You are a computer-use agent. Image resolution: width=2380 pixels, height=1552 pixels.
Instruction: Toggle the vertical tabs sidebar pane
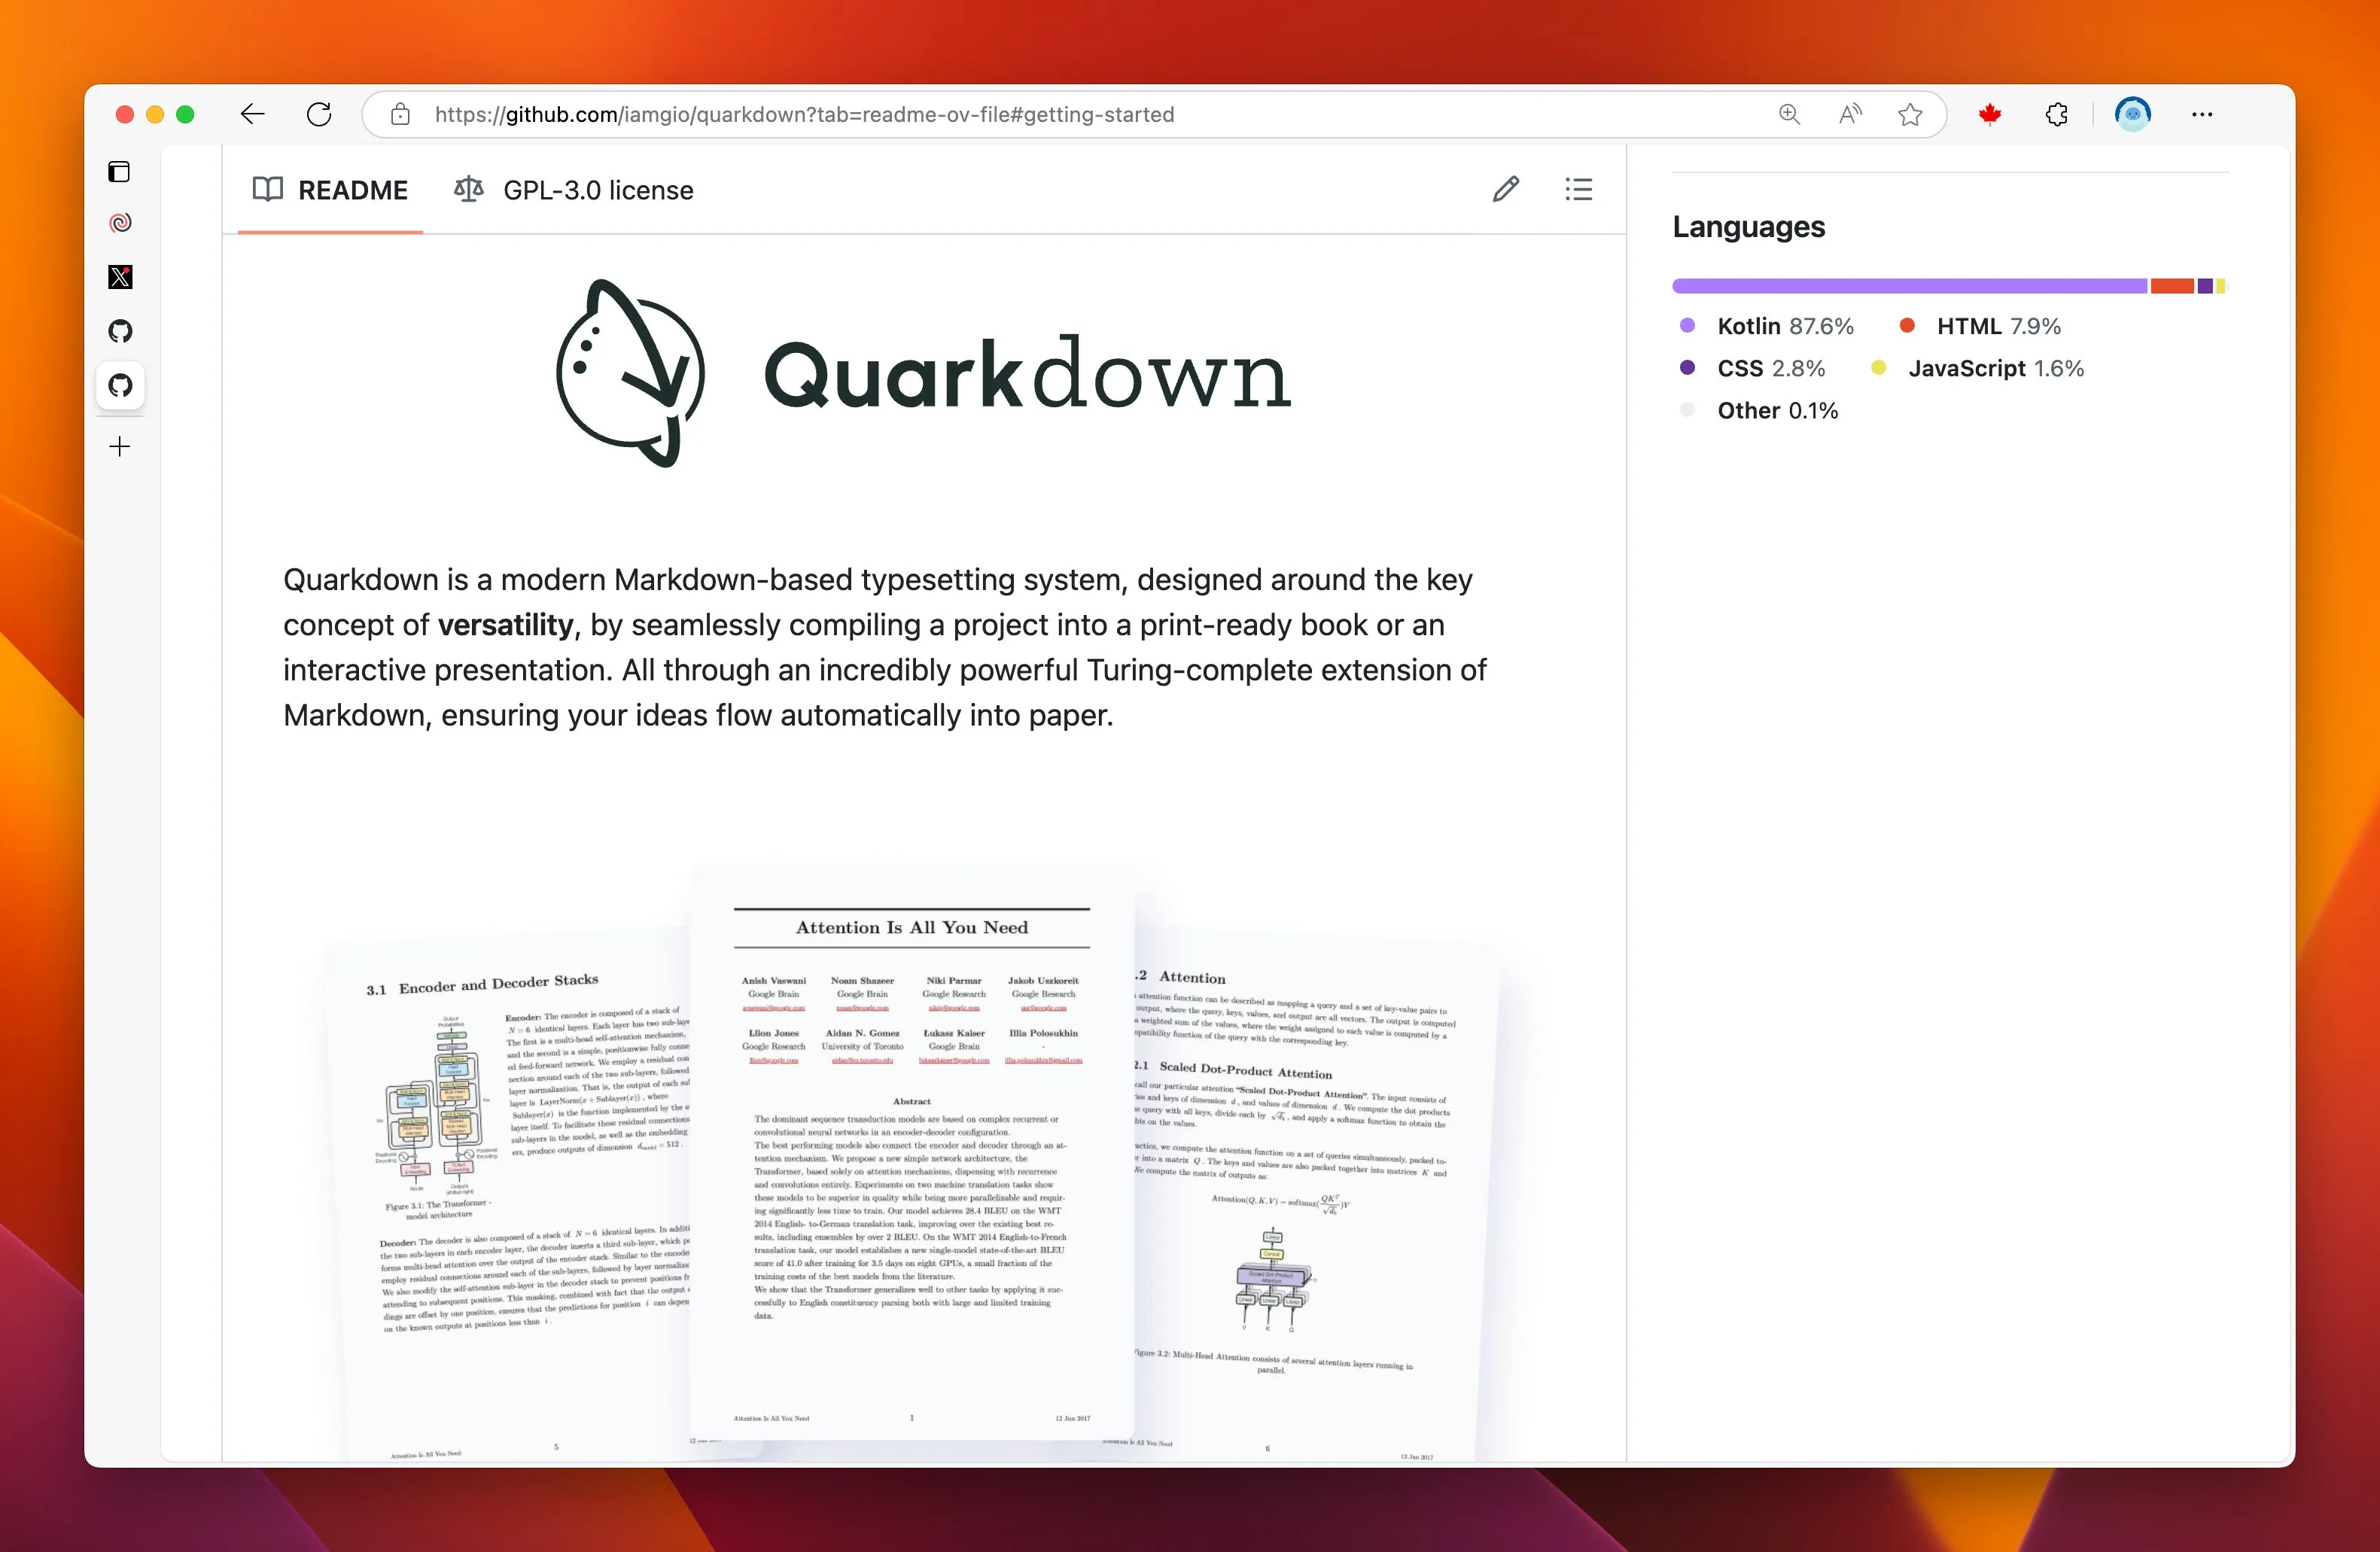(x=119, y=172)
